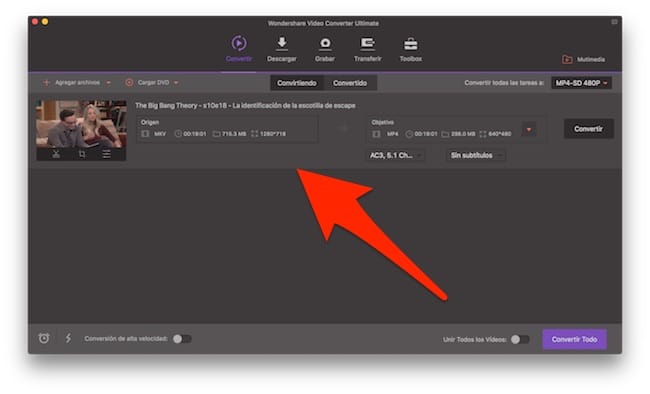Click the Convertir Todo button
This screenshot has width=650, height=394.
[x=575, y=339]
